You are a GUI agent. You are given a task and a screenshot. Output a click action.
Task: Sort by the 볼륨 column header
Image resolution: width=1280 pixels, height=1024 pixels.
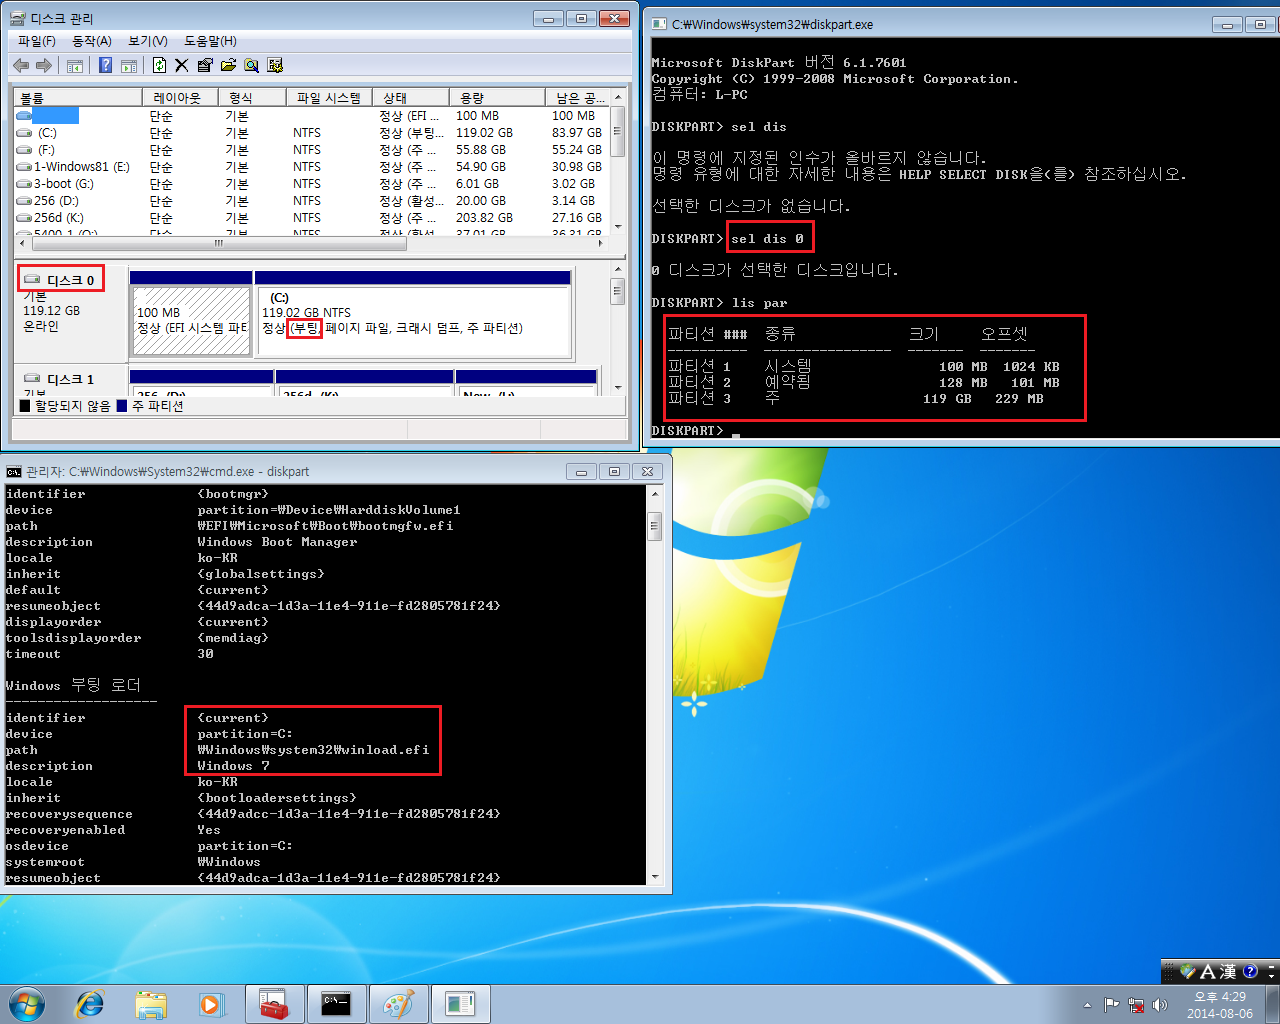pyautogui.click(x=78, y=97)
